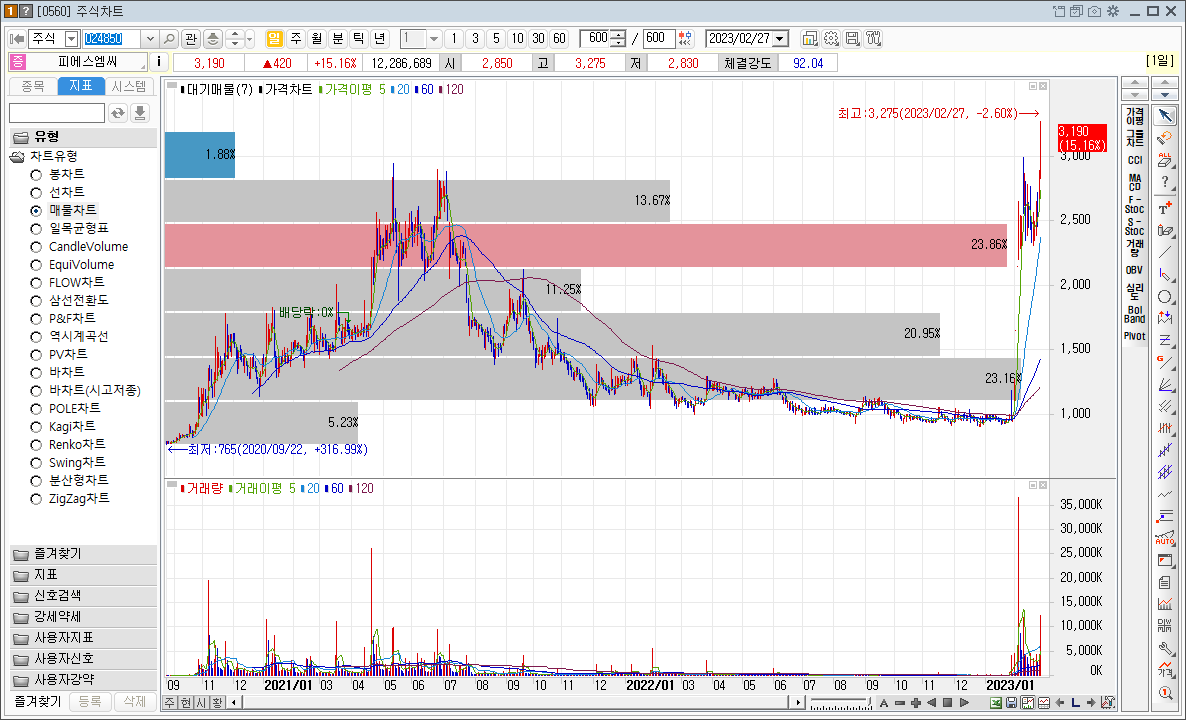Viewport: 1186px width, 720px height.
Task: Click the OBV indicator shortcut
Action: point(1135,270)
